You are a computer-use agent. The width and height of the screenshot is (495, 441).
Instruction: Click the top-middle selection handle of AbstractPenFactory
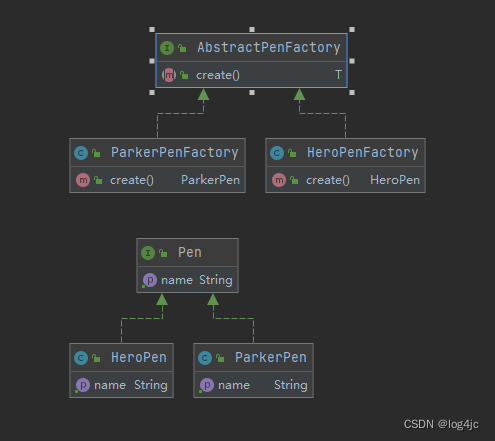(252, 29)
